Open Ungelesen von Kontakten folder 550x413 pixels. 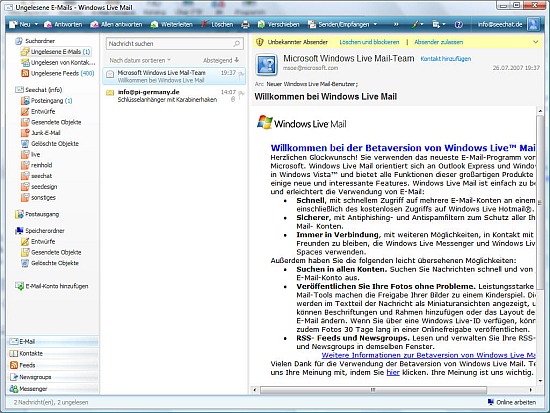point(58,63)
